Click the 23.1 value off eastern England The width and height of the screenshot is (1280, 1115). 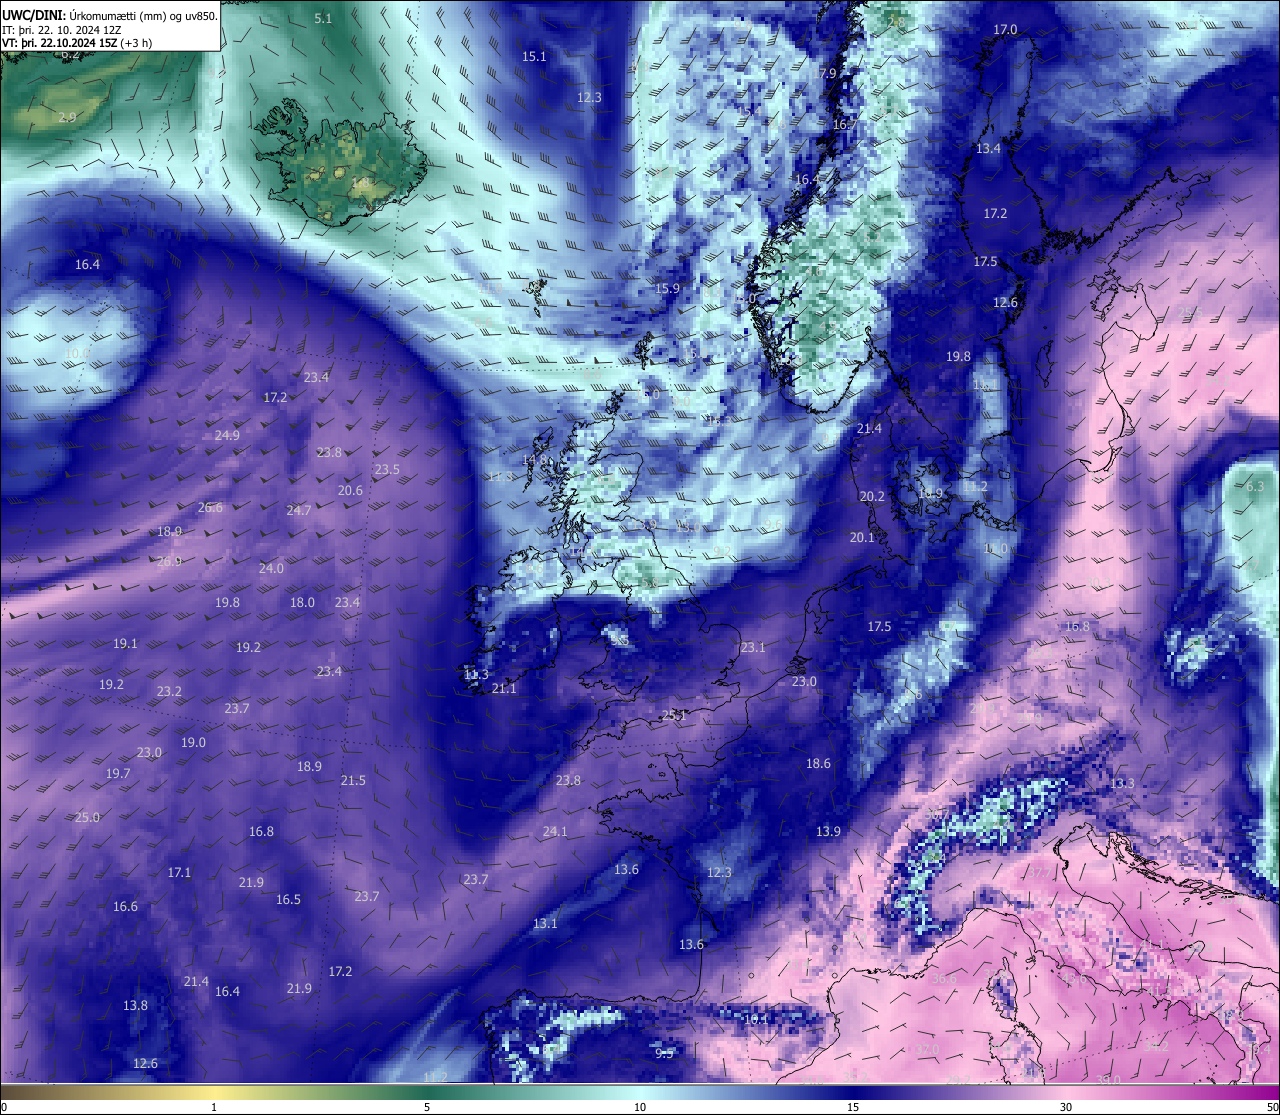point(753,647)
